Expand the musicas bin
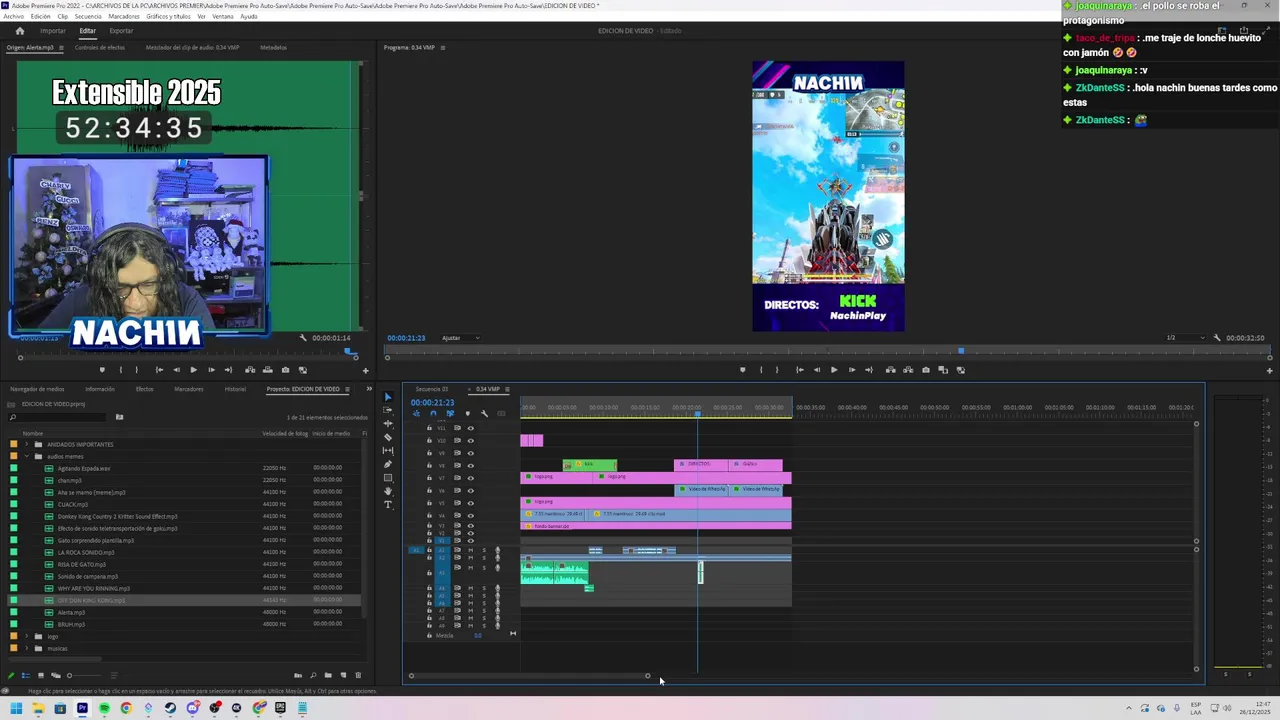The image size is (1280, 720). [x=26, y=648]
